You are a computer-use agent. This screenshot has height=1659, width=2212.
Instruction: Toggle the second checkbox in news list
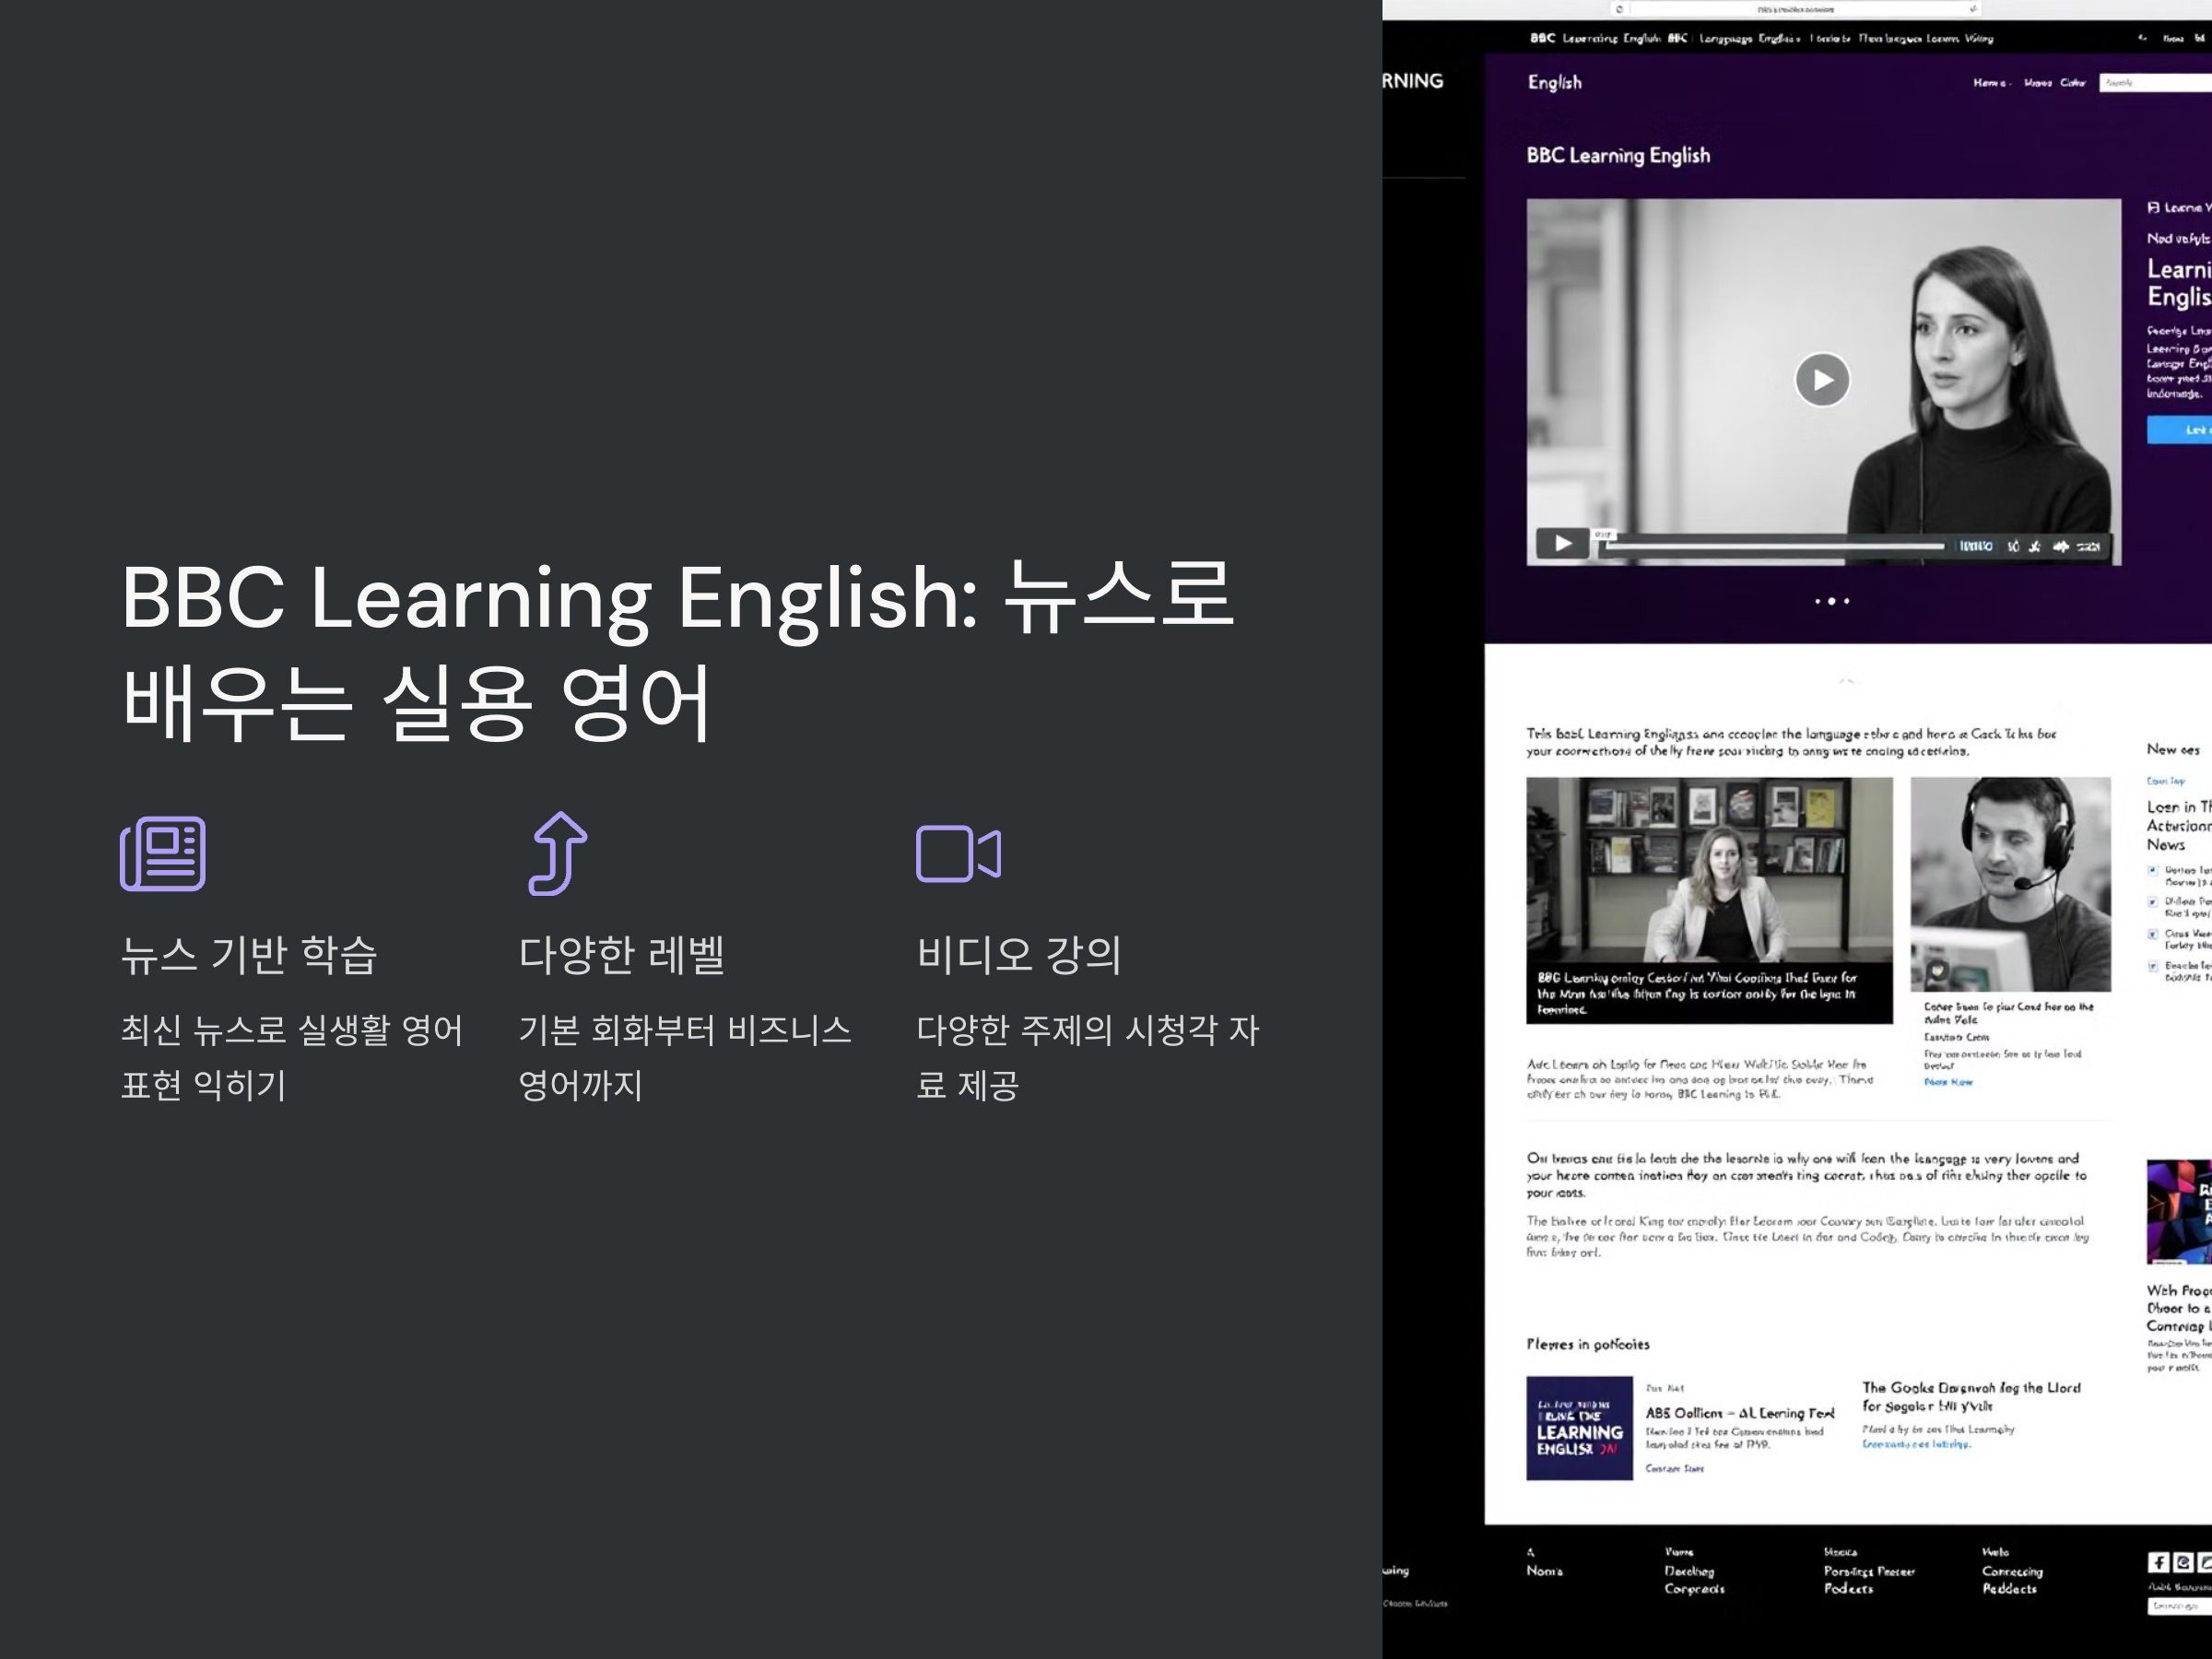tap(2152, 902)
